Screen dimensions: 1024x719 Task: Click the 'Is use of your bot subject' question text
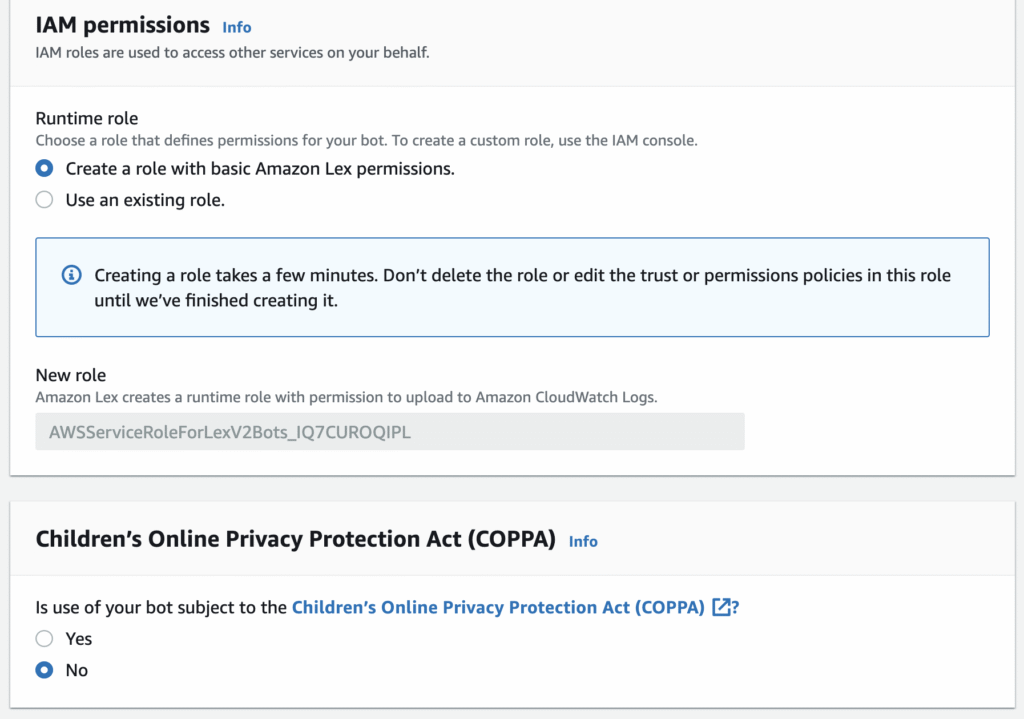coord(161,607)
